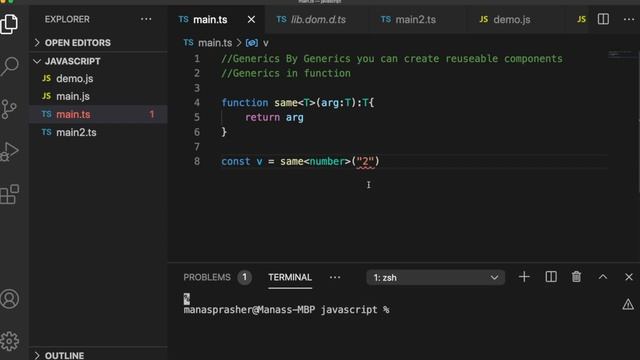
Task: Open the PROBLEMS panel tab
Action: pos(207,277)
